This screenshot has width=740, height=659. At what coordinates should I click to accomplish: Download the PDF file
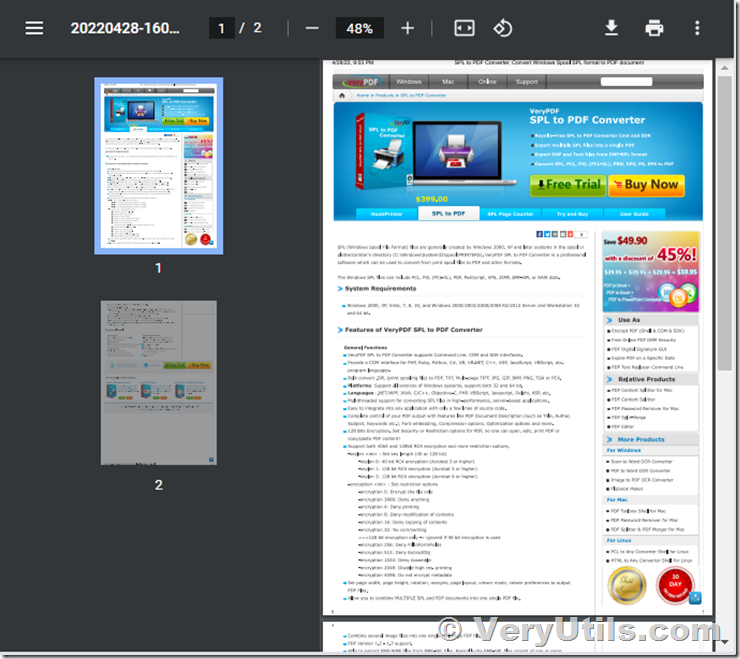pyautogui.click(x=611, y=28)
